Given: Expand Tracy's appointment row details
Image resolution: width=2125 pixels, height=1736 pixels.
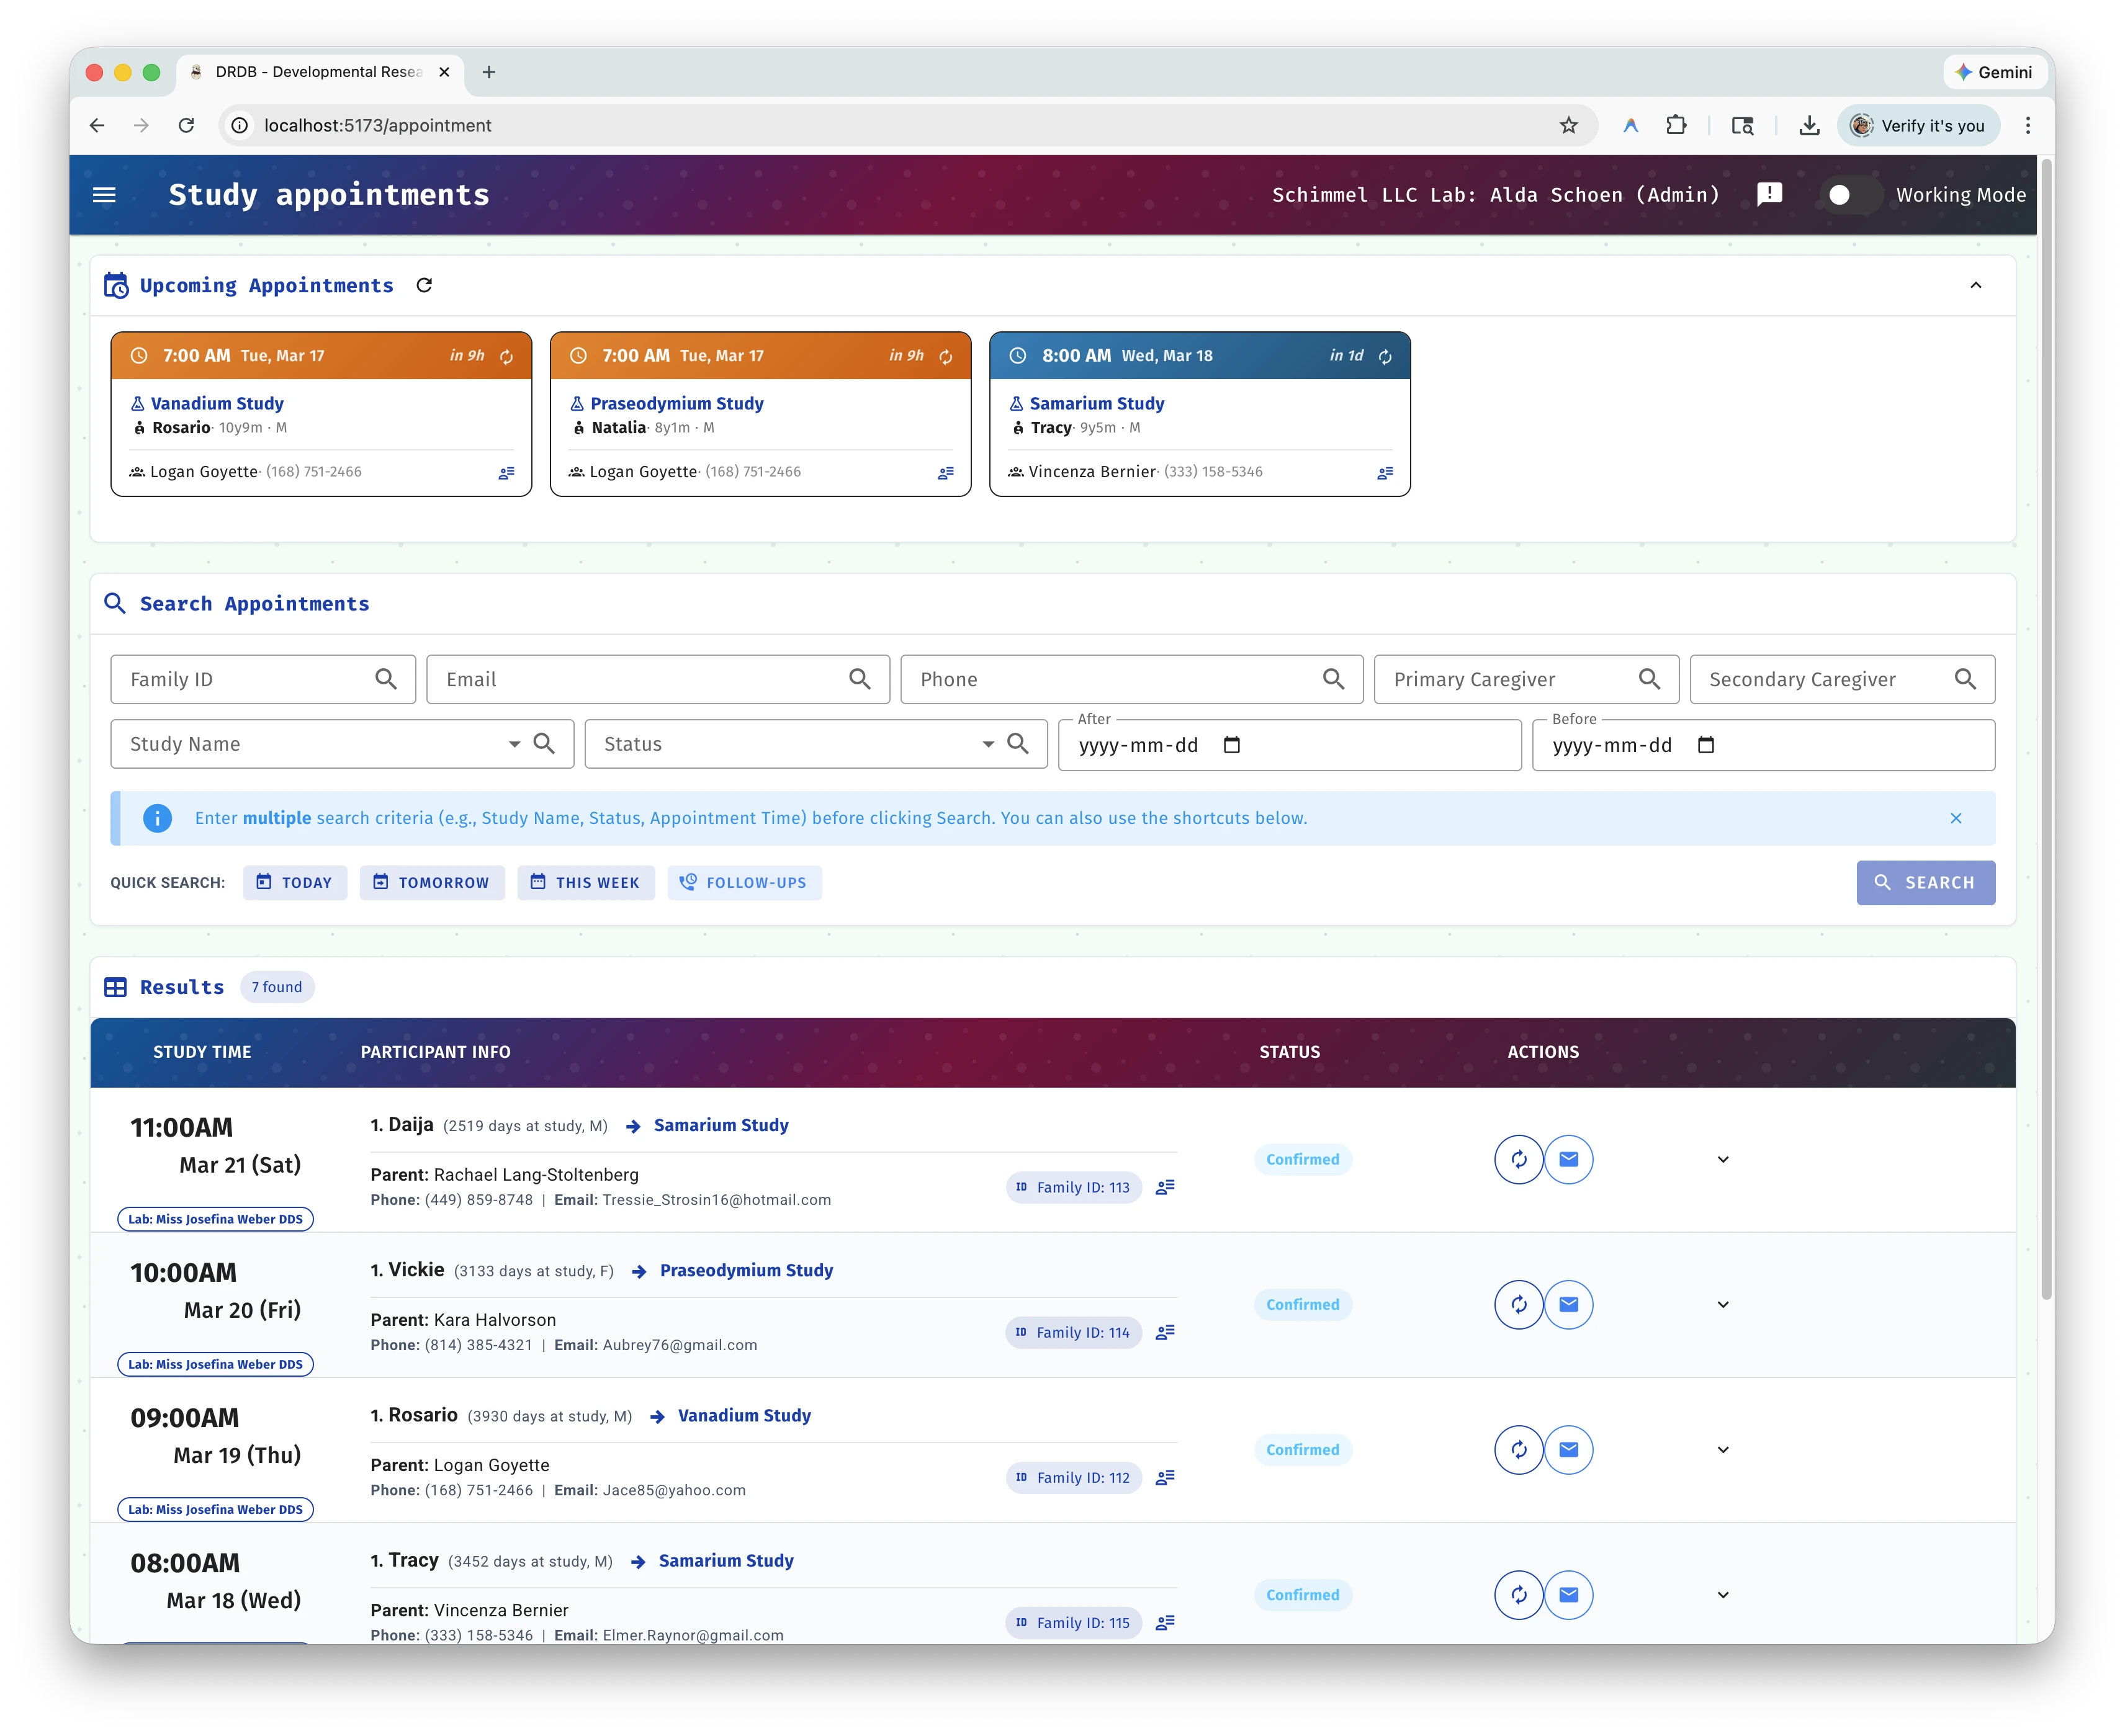Looking at the screenshot, I should pos(1722,1594).
